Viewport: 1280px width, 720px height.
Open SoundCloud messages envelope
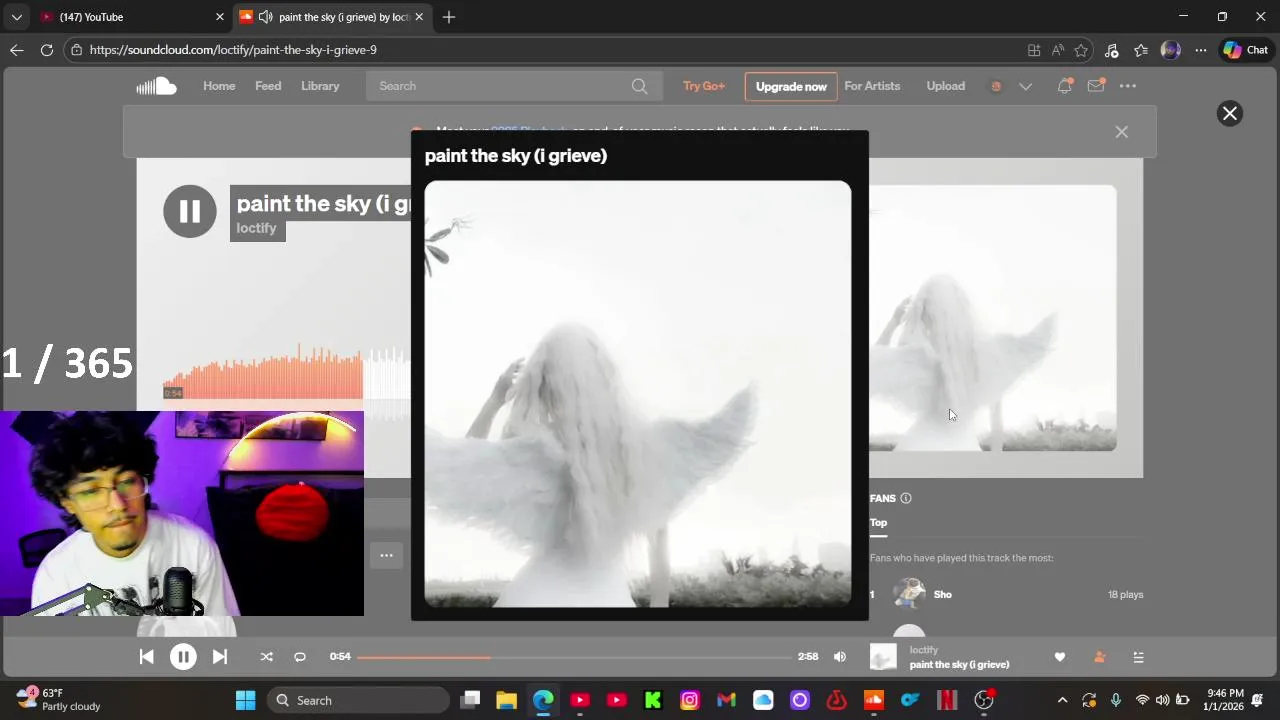(x=1096, y=86)
